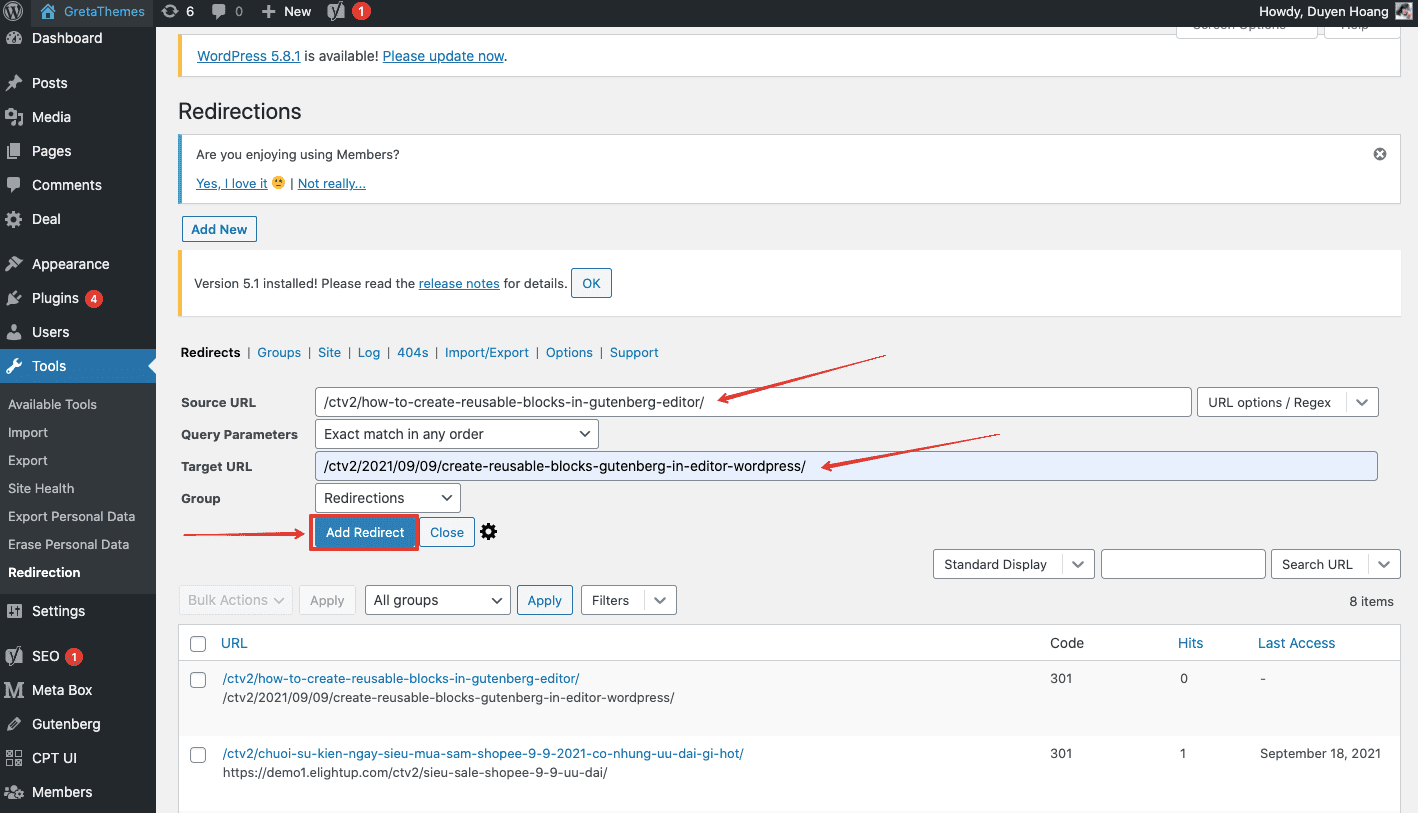1418x813 pixels.
Task: Open the Bulk Actions dropdown
Action: pyautogui.click(x=236, y=600)
